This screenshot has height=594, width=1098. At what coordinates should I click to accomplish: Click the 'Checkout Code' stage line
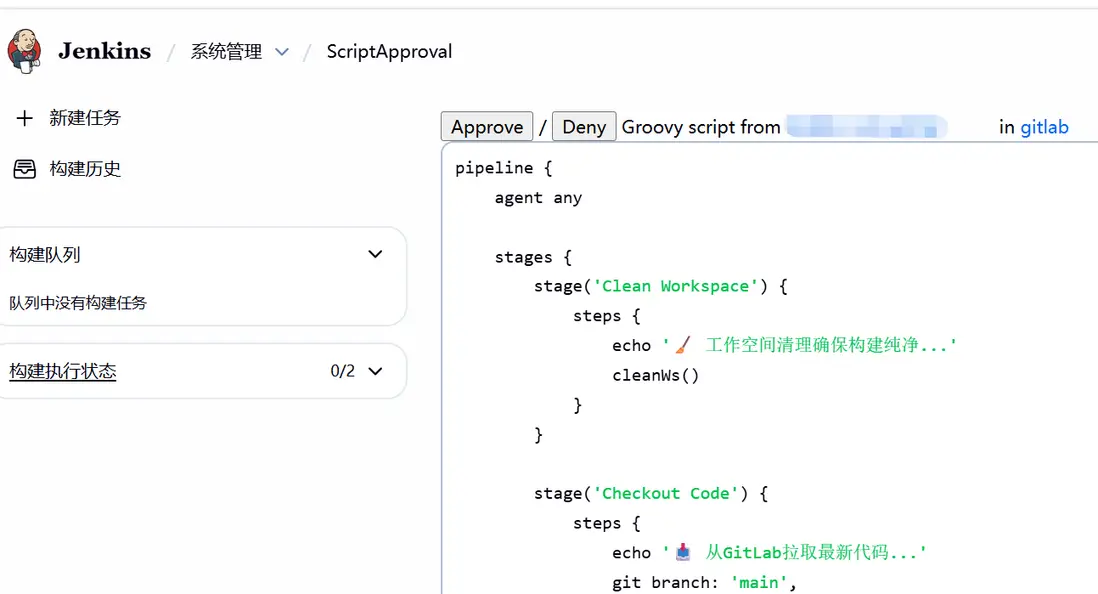[x=651, y=494]
